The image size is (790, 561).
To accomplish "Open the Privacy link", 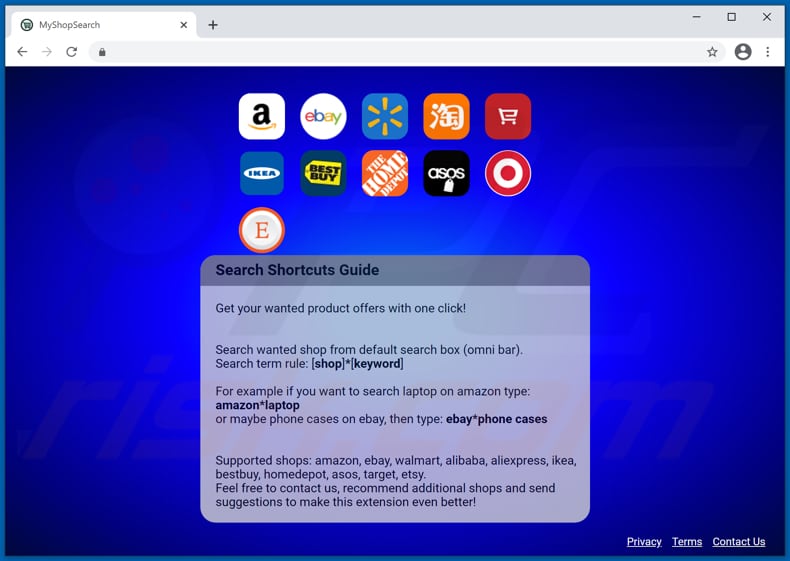I will 644,542.
